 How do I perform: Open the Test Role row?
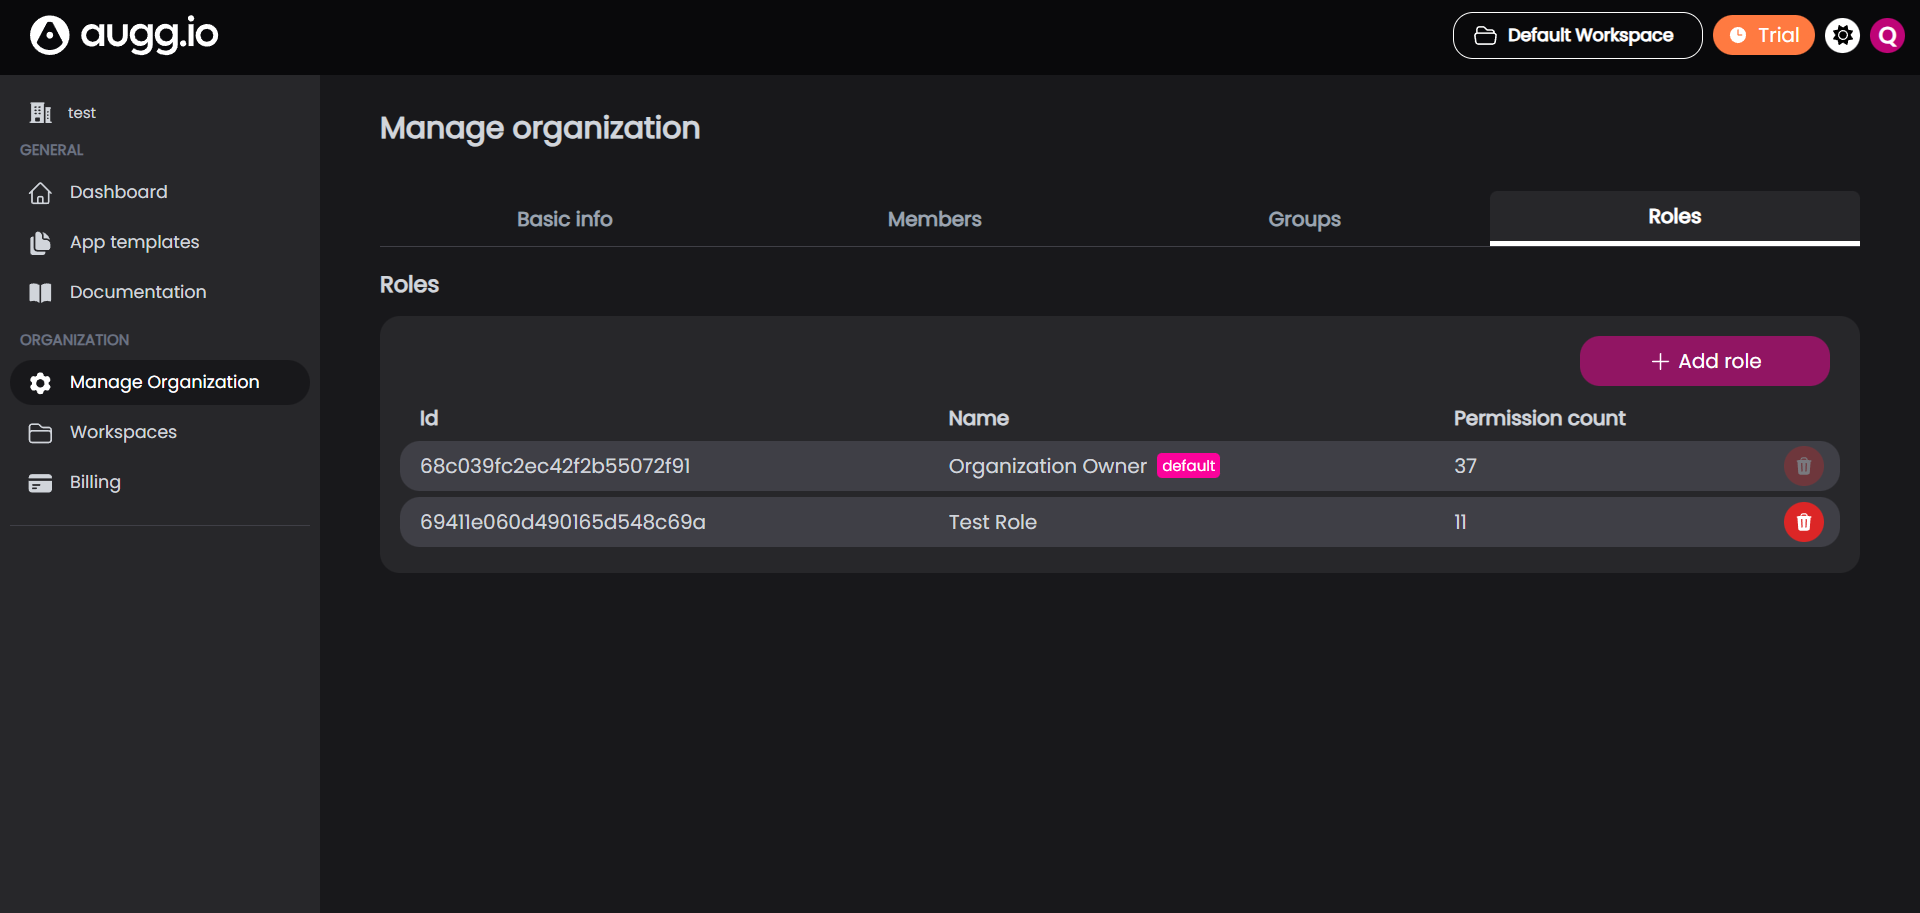coord(992,522)
